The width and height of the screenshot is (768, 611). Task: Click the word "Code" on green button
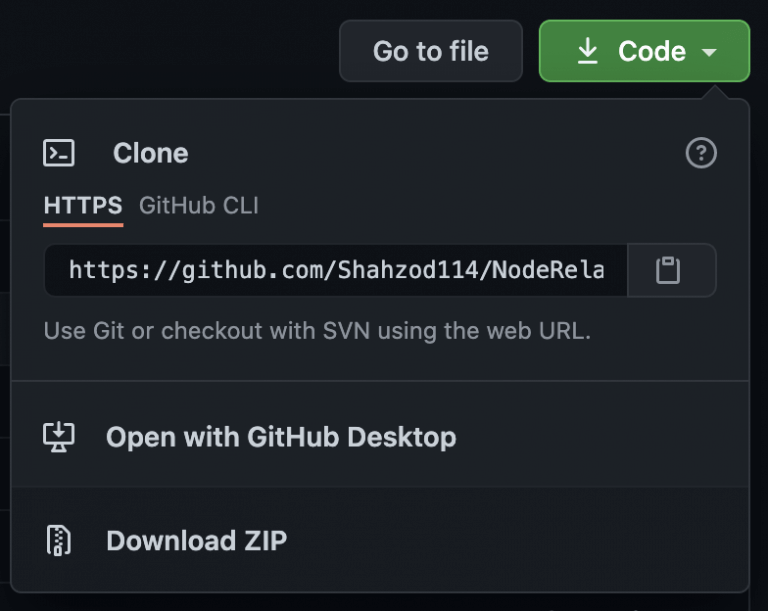click(x=652, y=51)
